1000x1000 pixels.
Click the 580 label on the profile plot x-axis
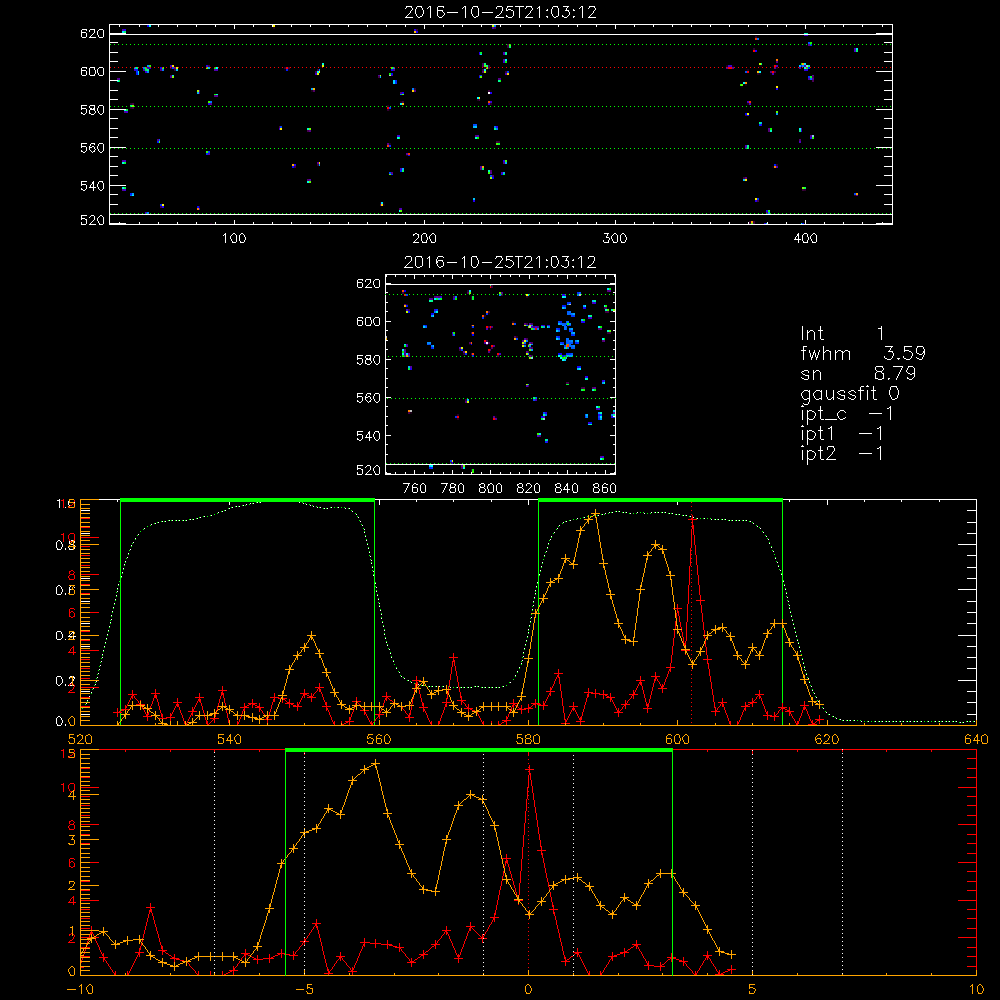click(528, 740)
